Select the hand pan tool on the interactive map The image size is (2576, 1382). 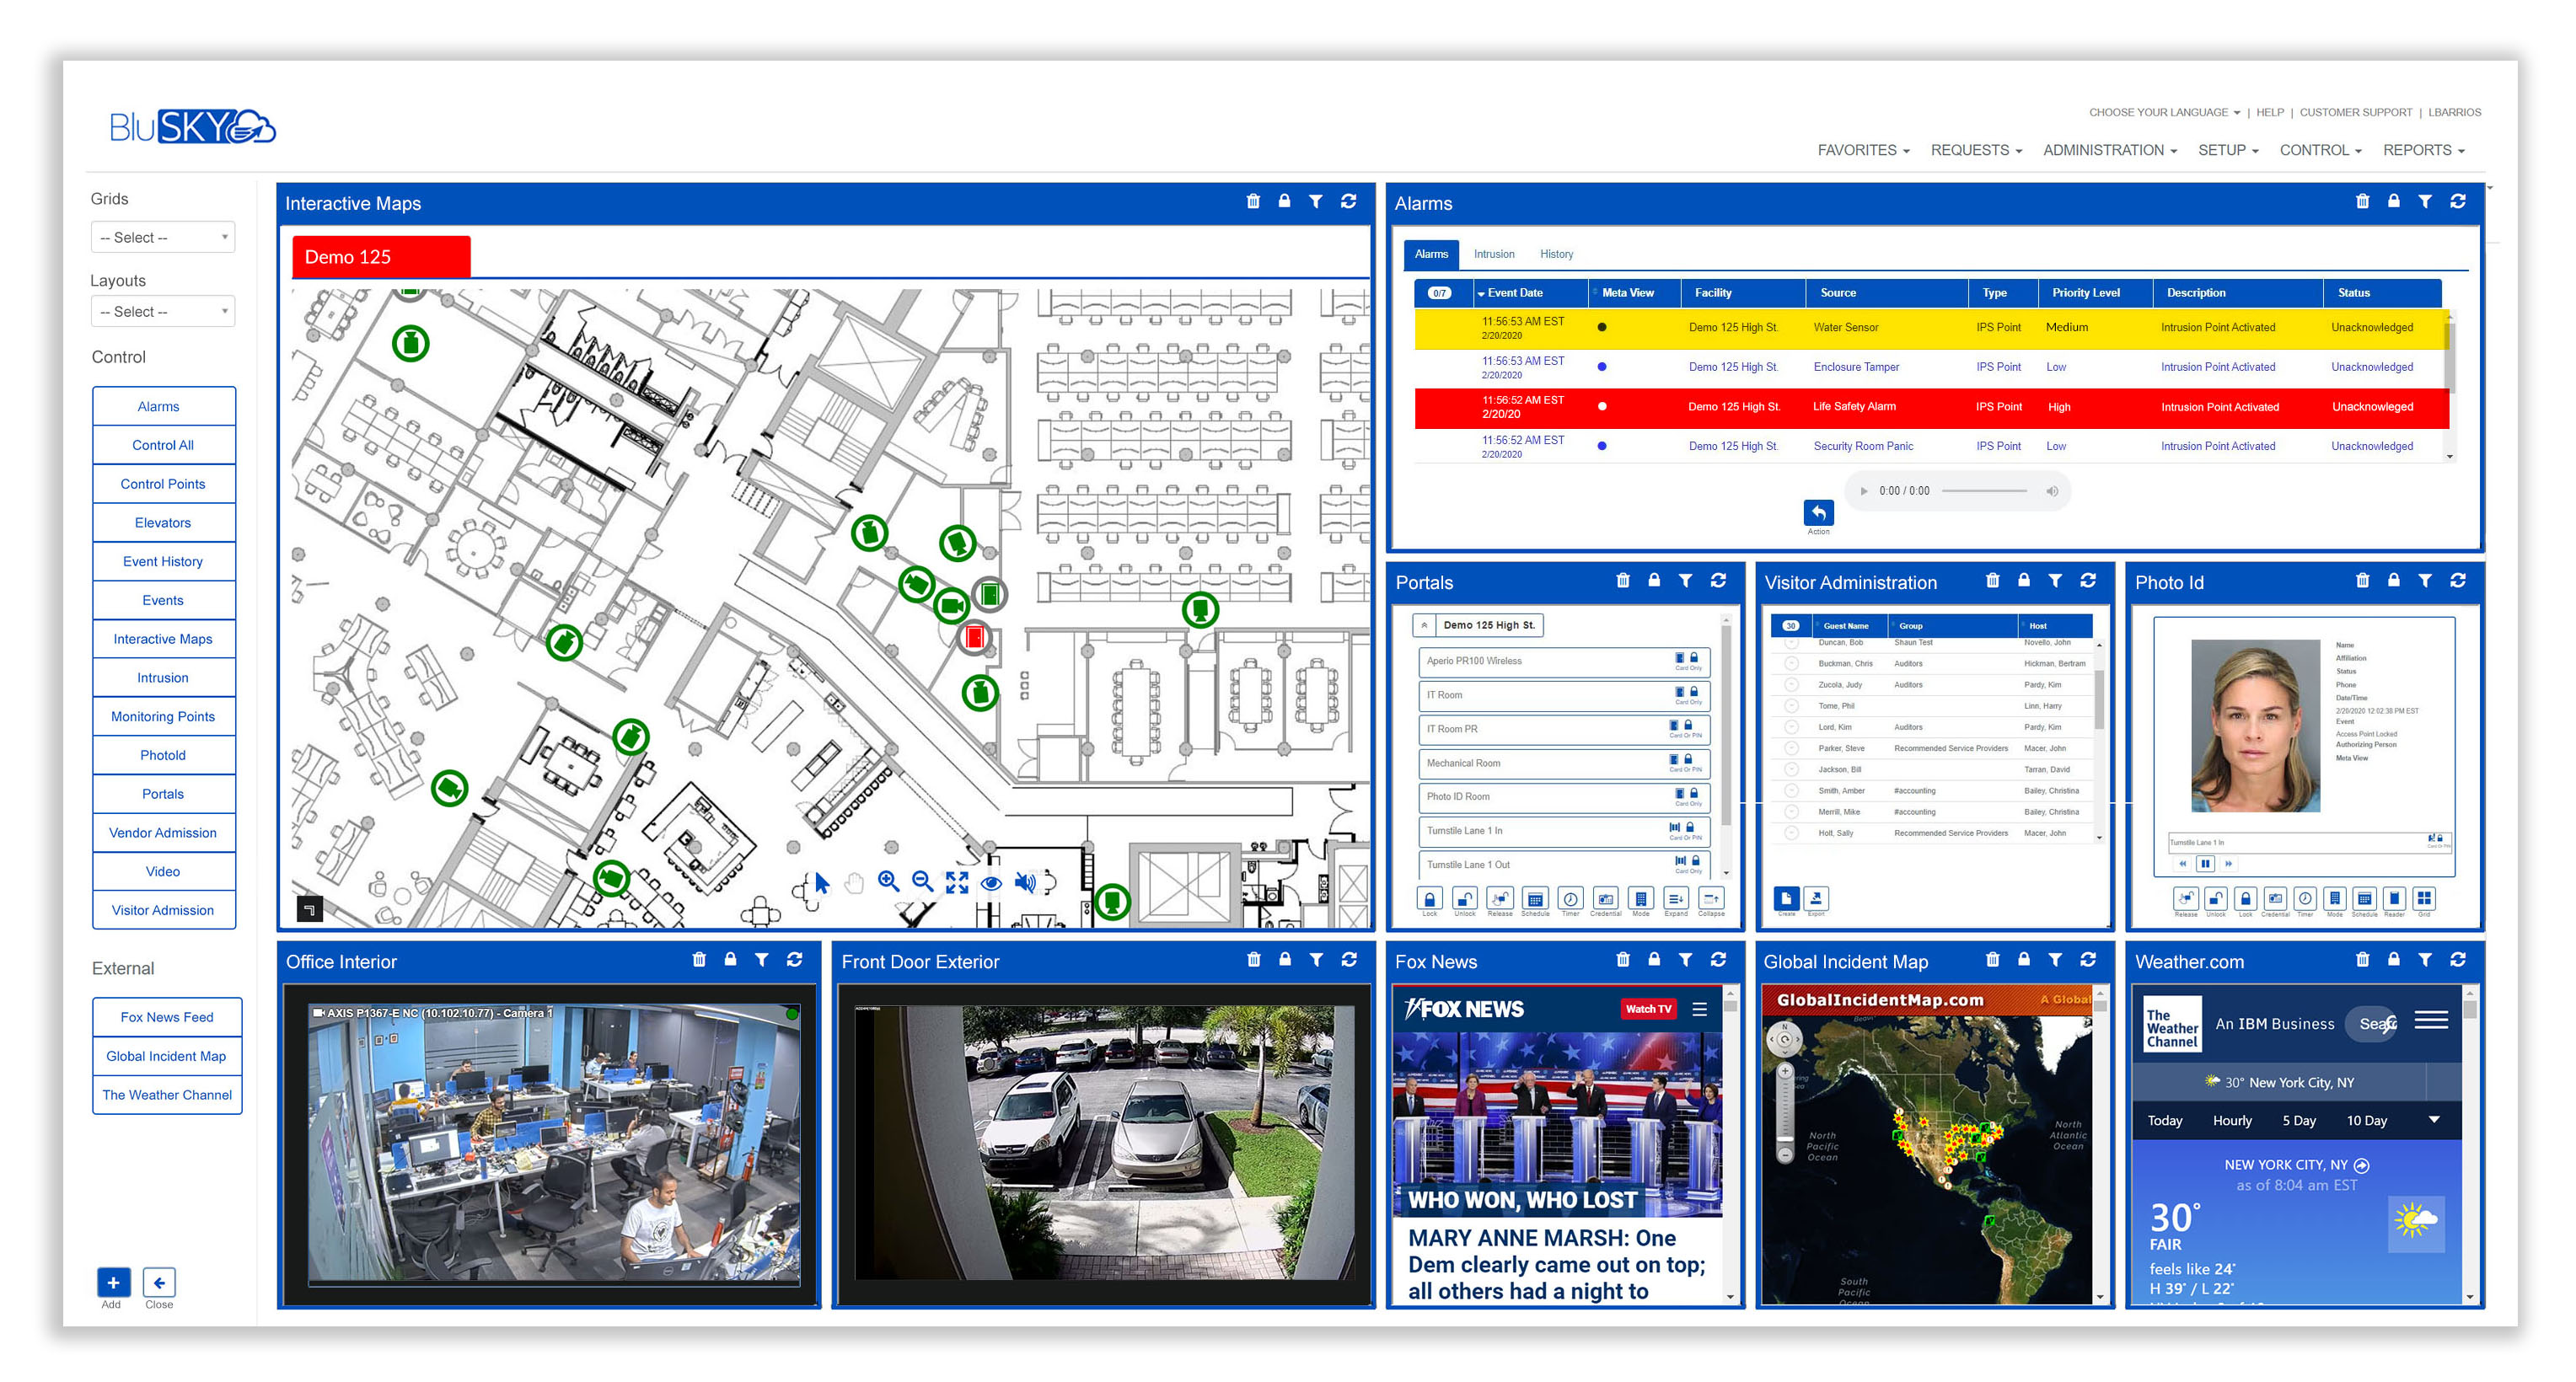(853, 882)
